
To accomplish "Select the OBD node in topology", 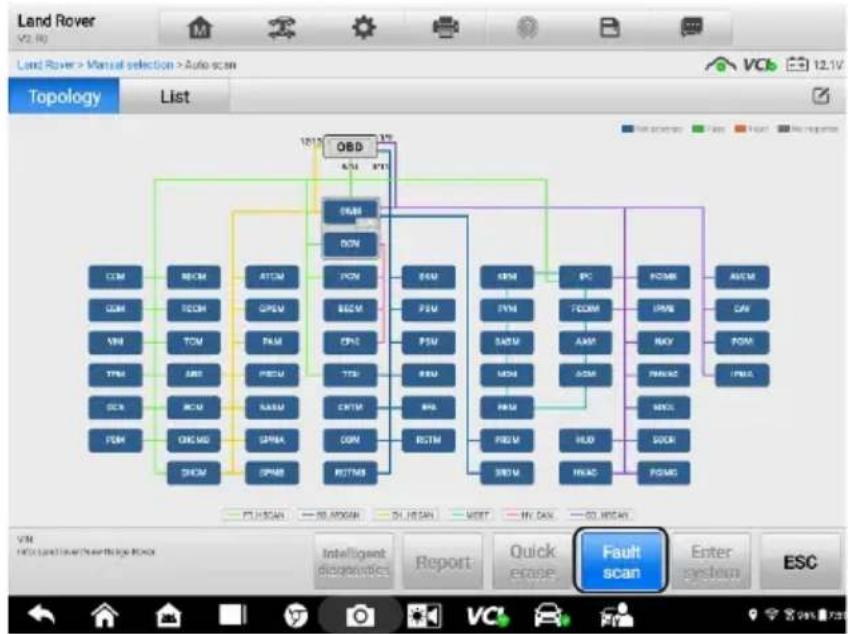I will click(350, 147).
